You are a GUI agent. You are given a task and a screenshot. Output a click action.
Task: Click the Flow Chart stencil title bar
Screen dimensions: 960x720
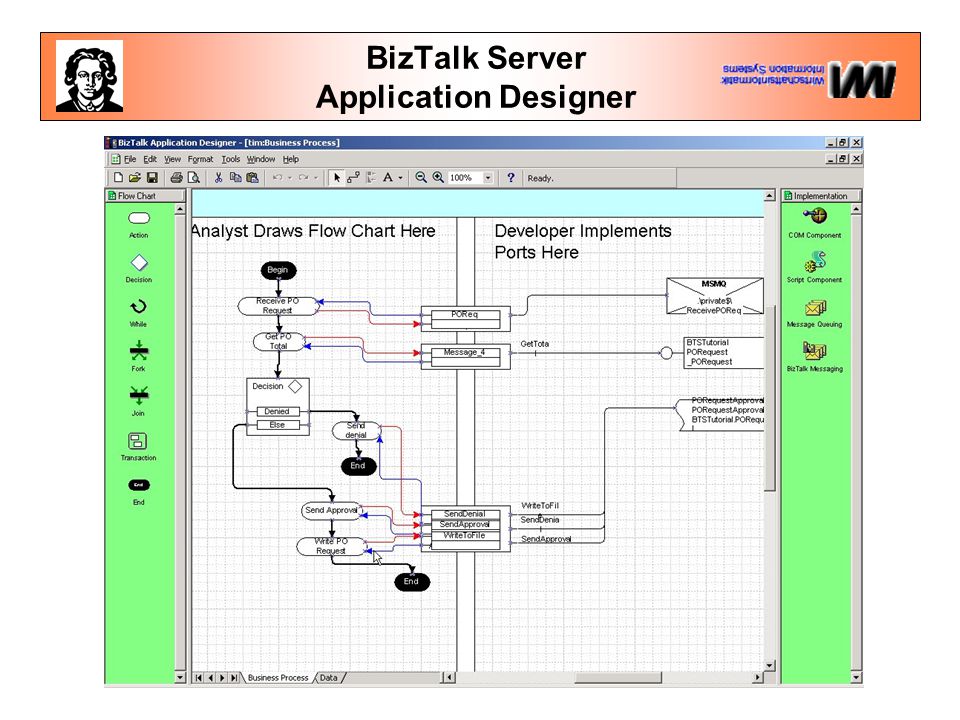click(145, 196)
